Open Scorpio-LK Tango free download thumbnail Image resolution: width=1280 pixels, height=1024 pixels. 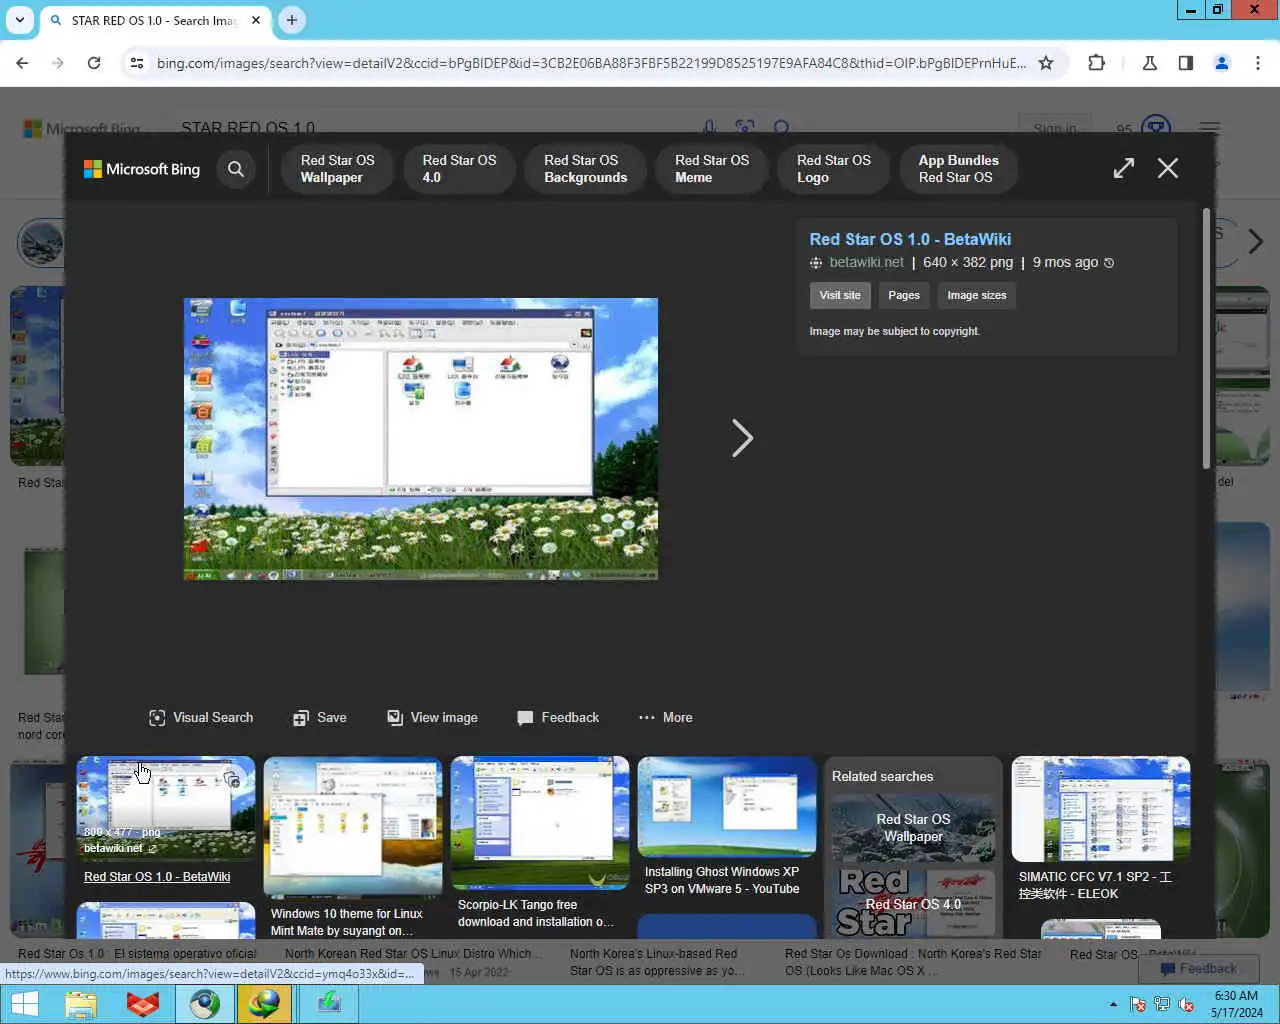[540, 822]
